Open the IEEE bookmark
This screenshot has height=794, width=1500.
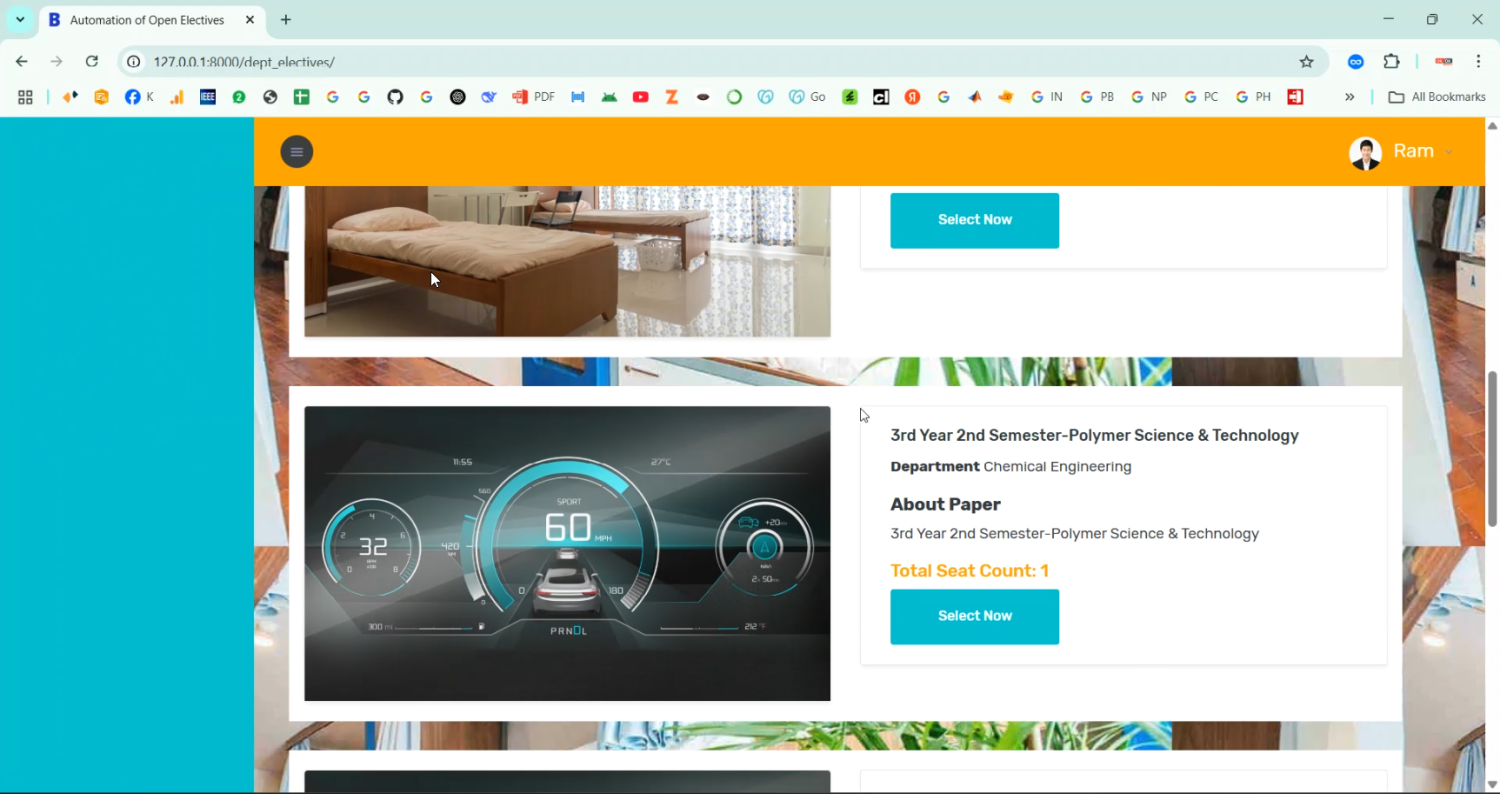coord(208,97)
